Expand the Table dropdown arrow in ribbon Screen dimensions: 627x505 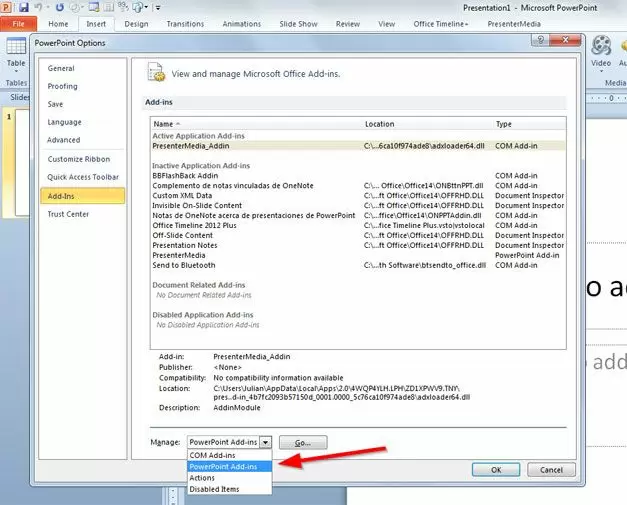pos(16,71)
